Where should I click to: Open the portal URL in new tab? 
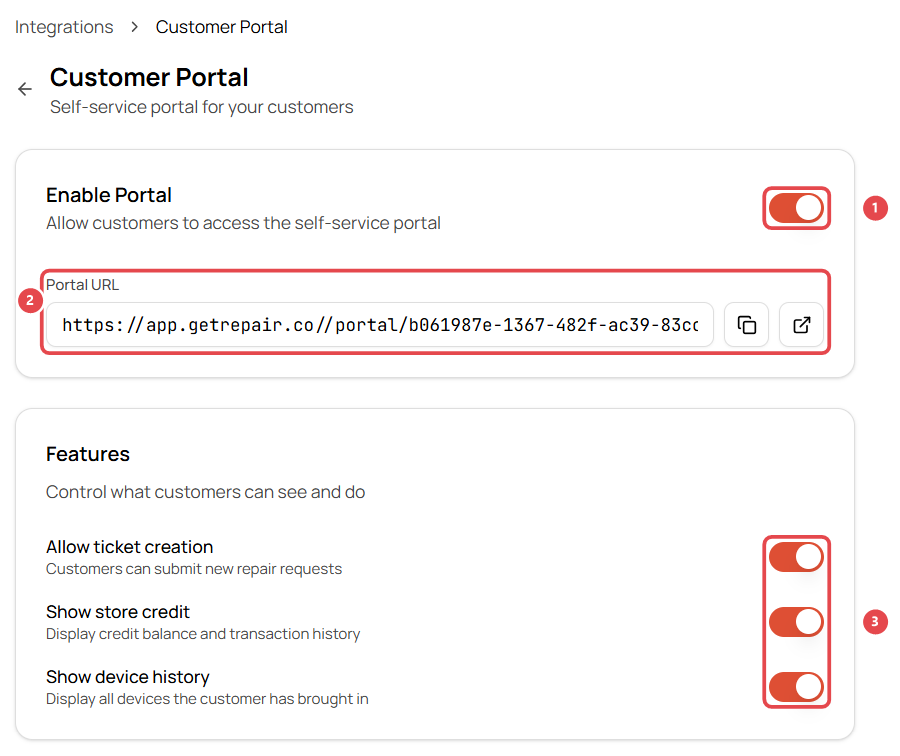click(801, 325)
